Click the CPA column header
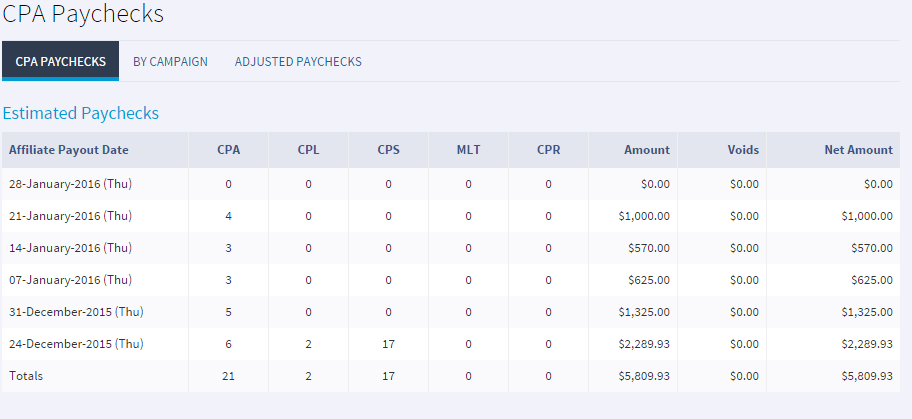The width and height of the screenshot is (912, 419). click(x=228, y=150)
